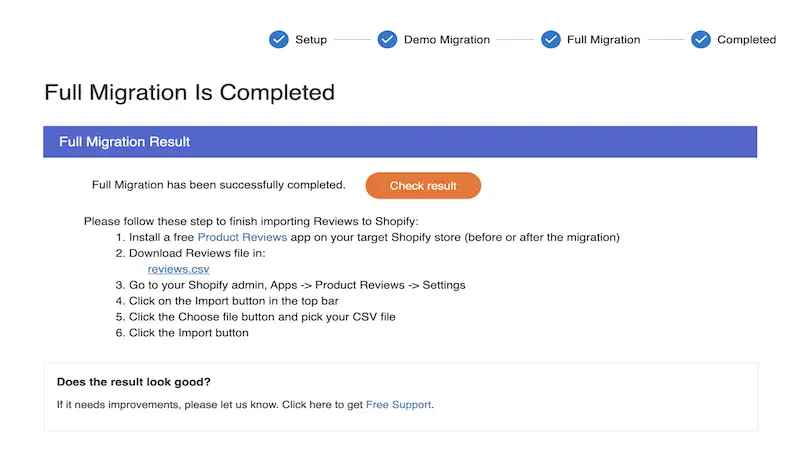
Task: Download the reviews.csv file
Action: tap(178, 269)
